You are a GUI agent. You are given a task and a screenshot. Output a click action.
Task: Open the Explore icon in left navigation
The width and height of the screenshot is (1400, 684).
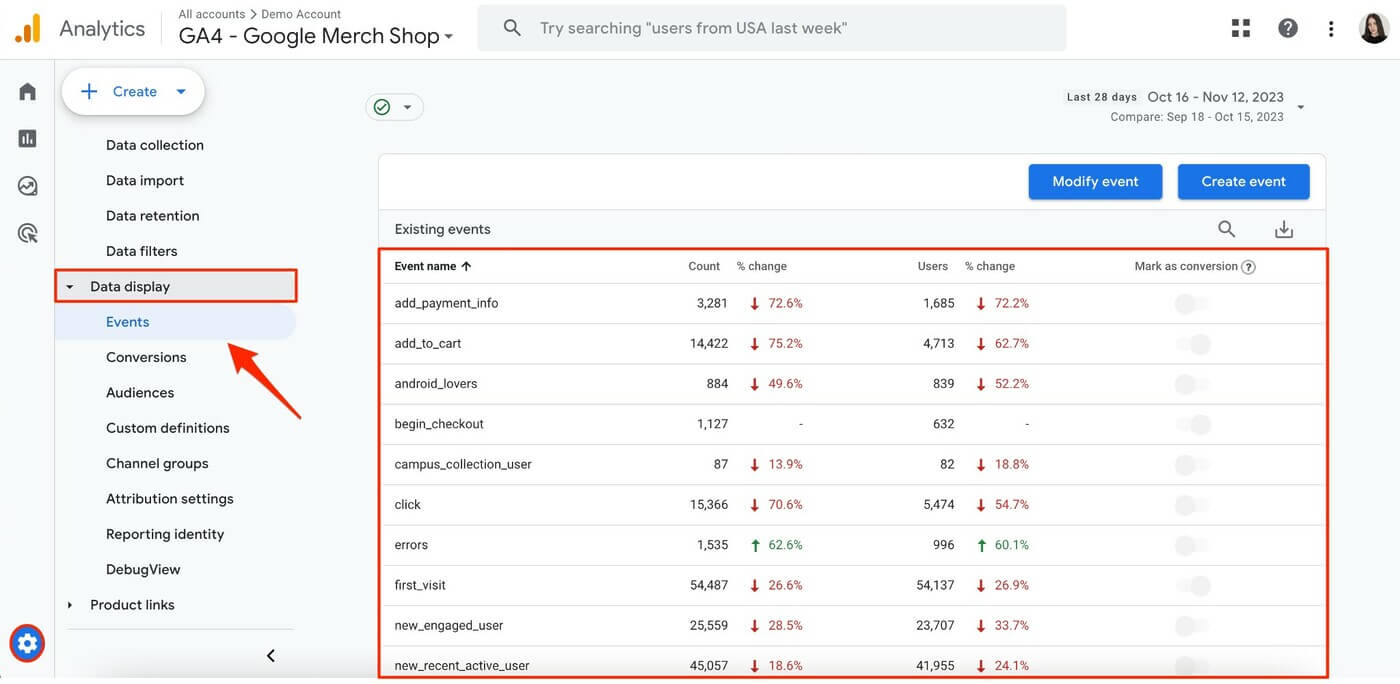point(27,185)
